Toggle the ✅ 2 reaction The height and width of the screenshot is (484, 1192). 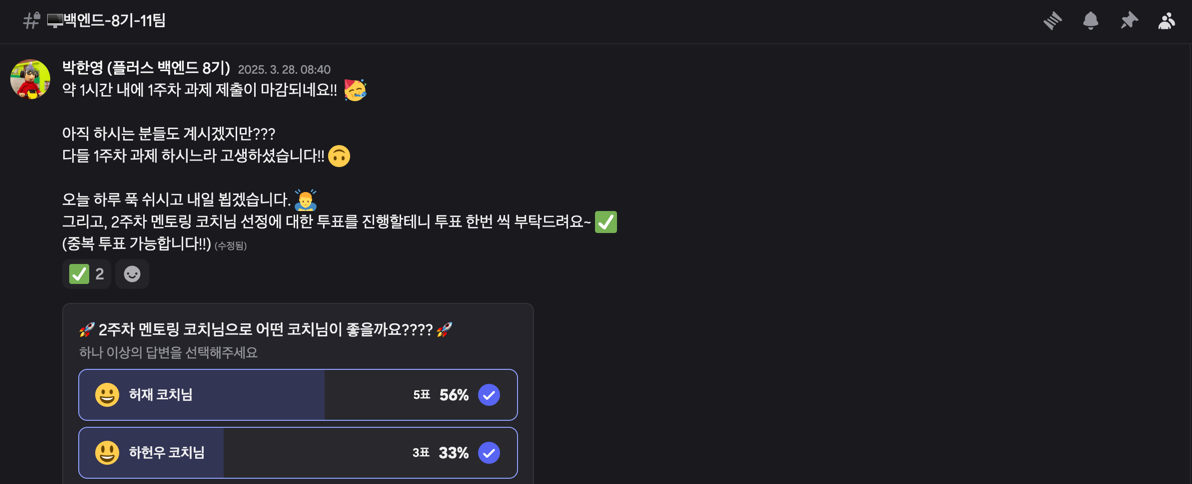point(86,274)
